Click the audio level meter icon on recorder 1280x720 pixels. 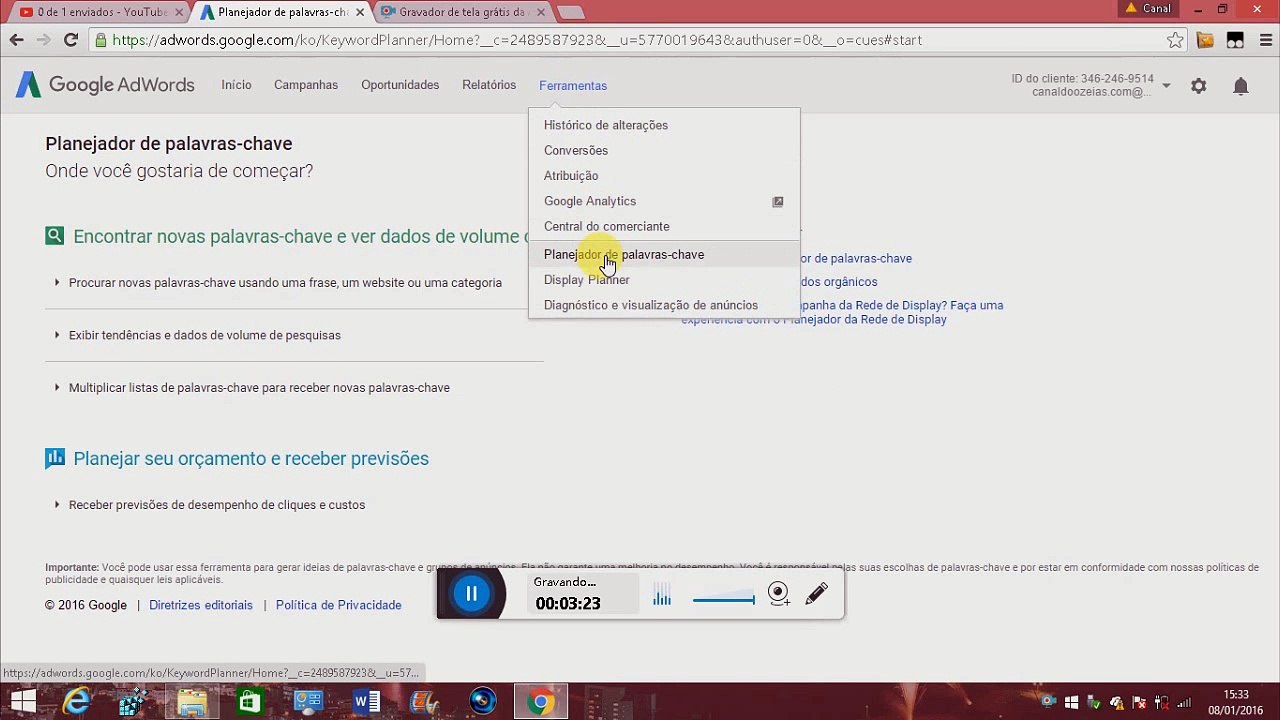(x=662, y=596)
